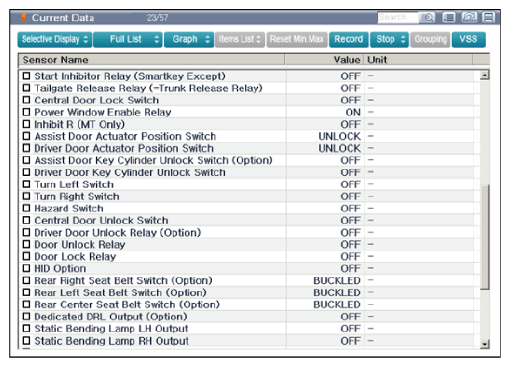The width and height of the screenshot is (510, 367).
Task: Click the list view icon in title bar
Action: coord(449,17)
